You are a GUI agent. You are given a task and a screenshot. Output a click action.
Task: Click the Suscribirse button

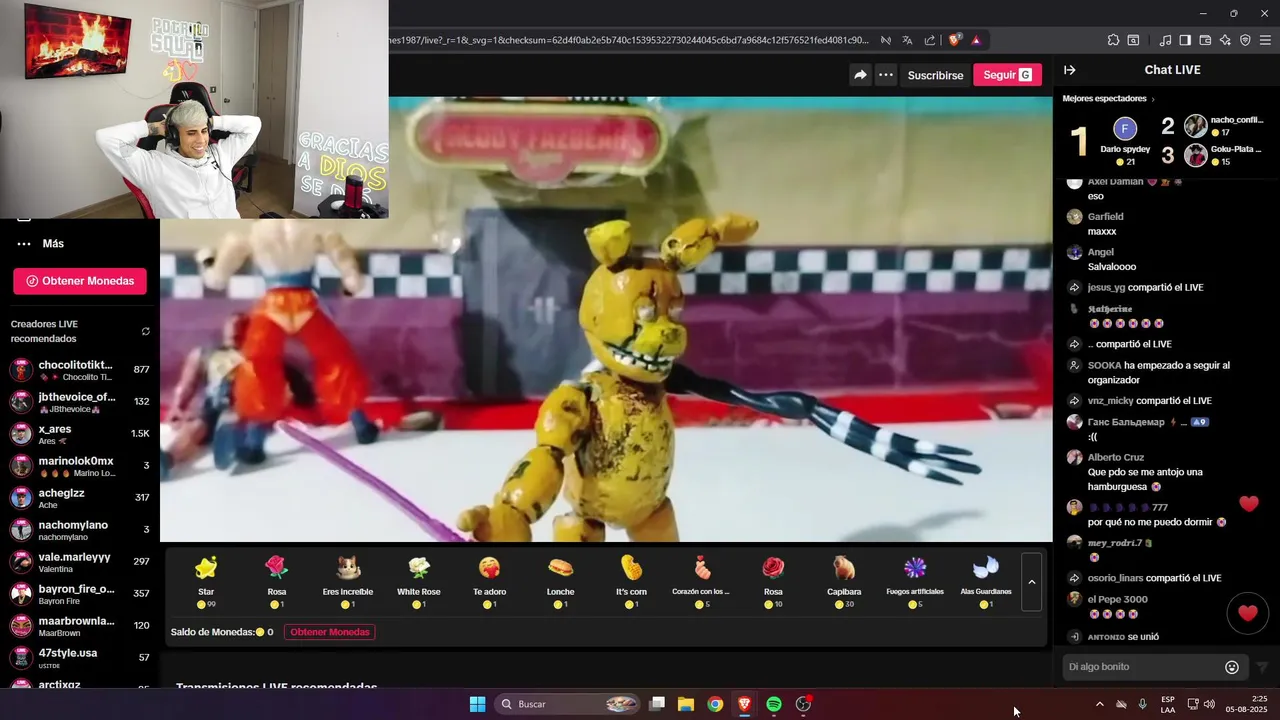(x=935, y=75)
